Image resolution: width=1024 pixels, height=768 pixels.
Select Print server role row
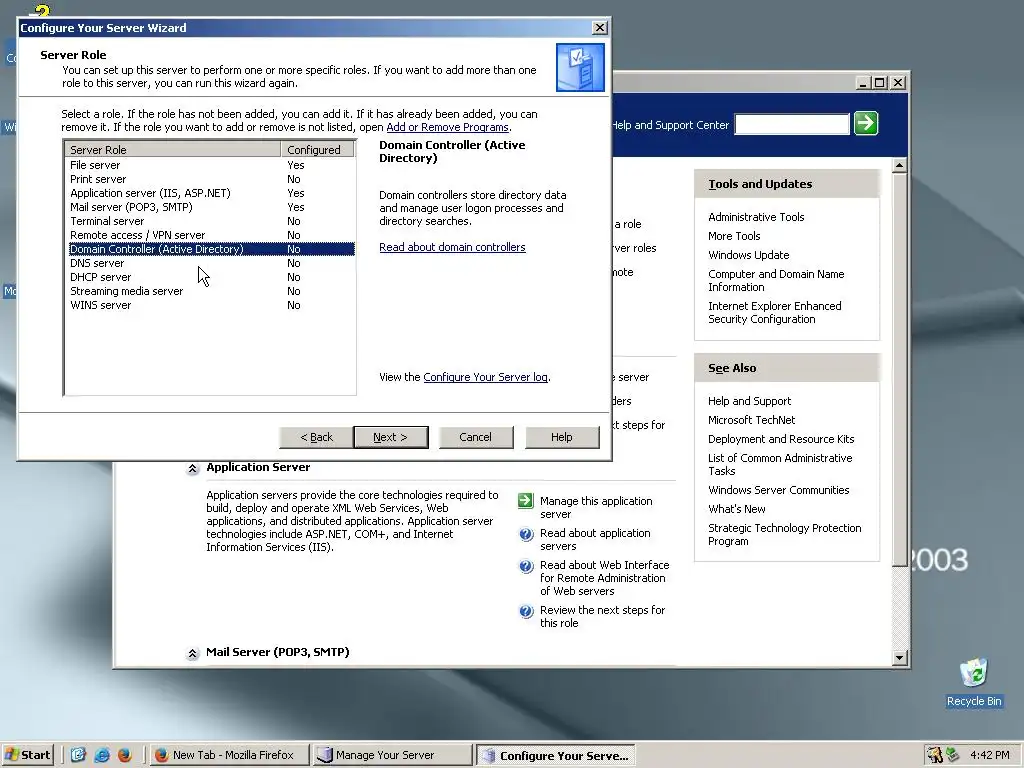(212, 179)
